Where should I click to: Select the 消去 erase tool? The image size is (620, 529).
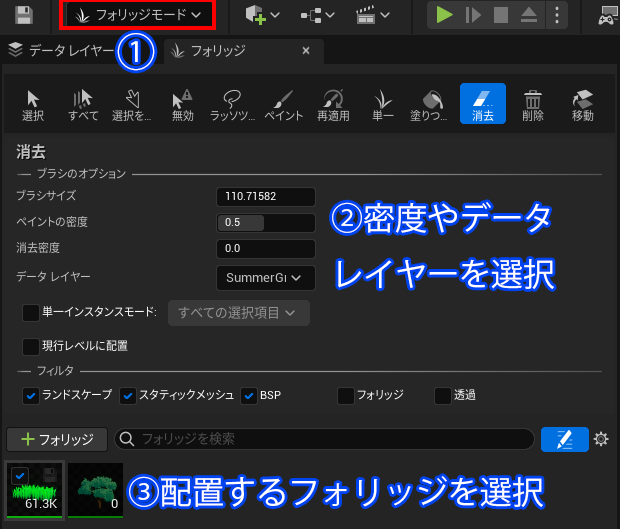point(483,104)
